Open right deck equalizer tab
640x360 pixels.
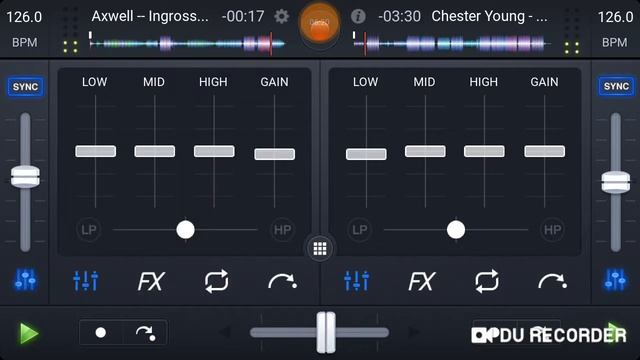point(357,281)
